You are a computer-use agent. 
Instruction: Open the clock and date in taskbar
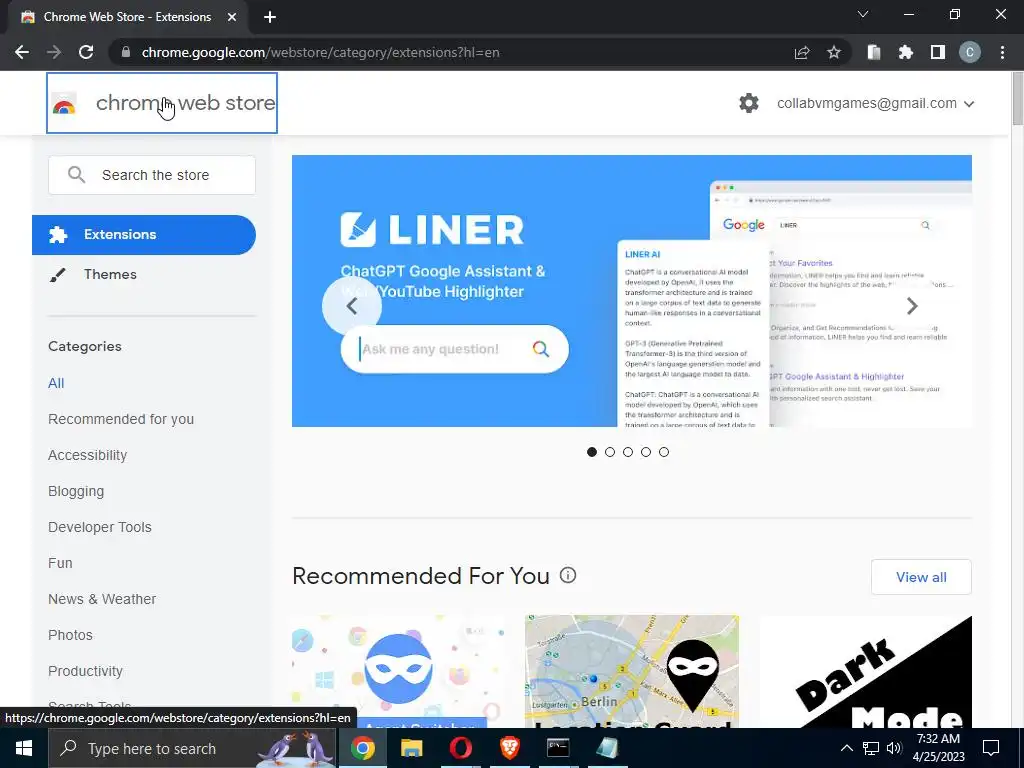click(938, 748)
